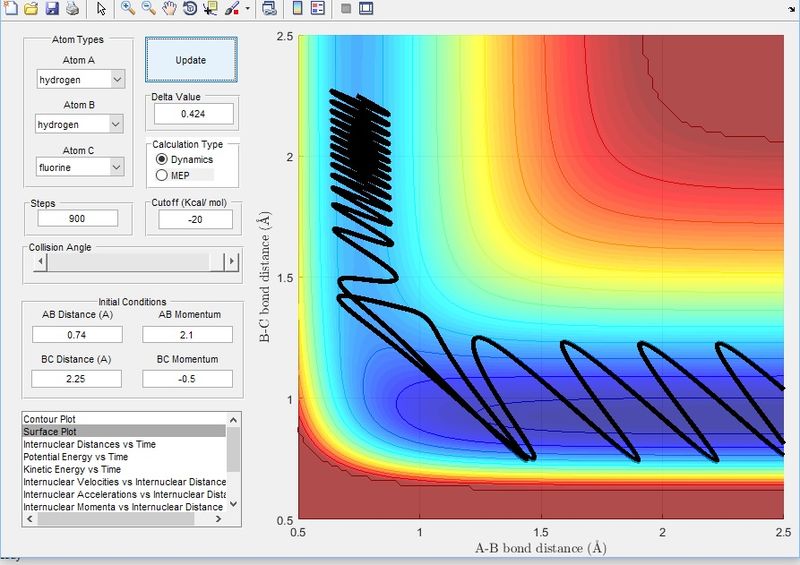Click the Collision Angle slider track
Image resolution: width=800 pixels, height=565 pixels.
point(135,262)
